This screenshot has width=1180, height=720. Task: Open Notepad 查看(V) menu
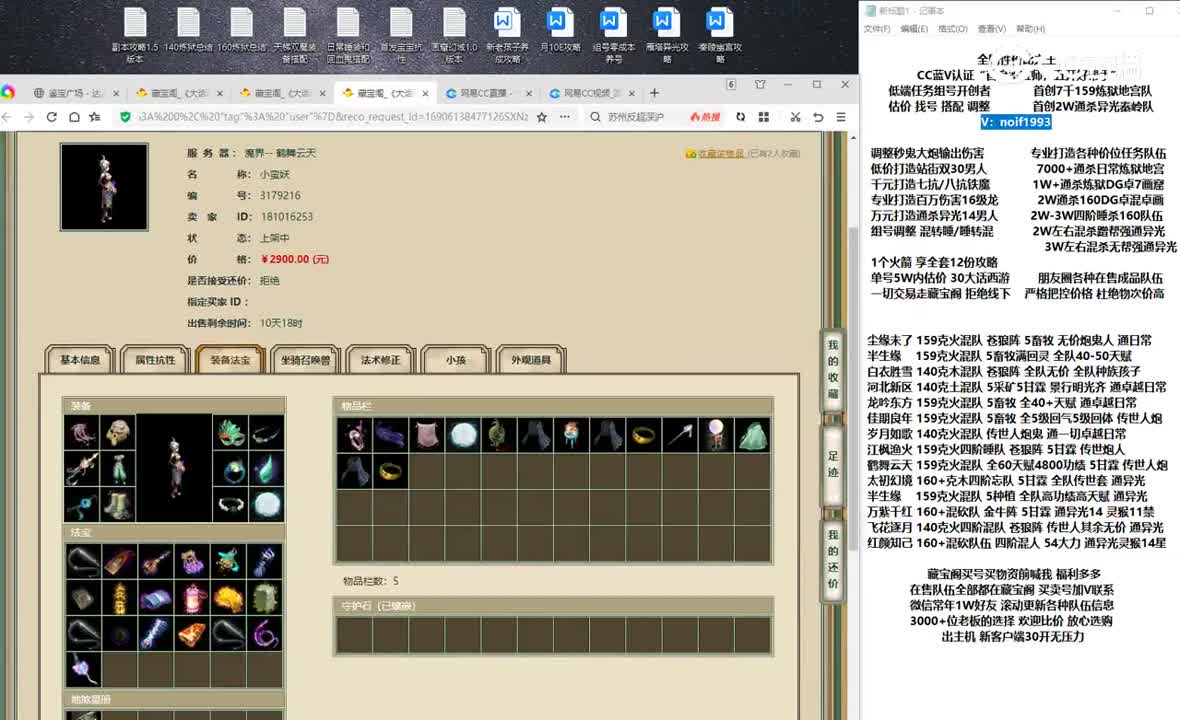tap(991, 29)
